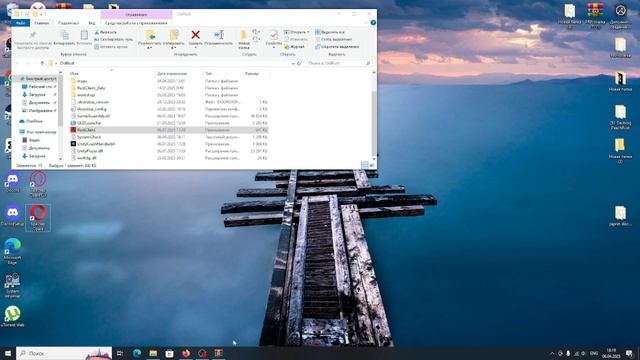640x360 pixels.
Task: Click Обратить выделение (Invert selection) in ribbon
Action: pyautogui.click(x=337, y=47)
